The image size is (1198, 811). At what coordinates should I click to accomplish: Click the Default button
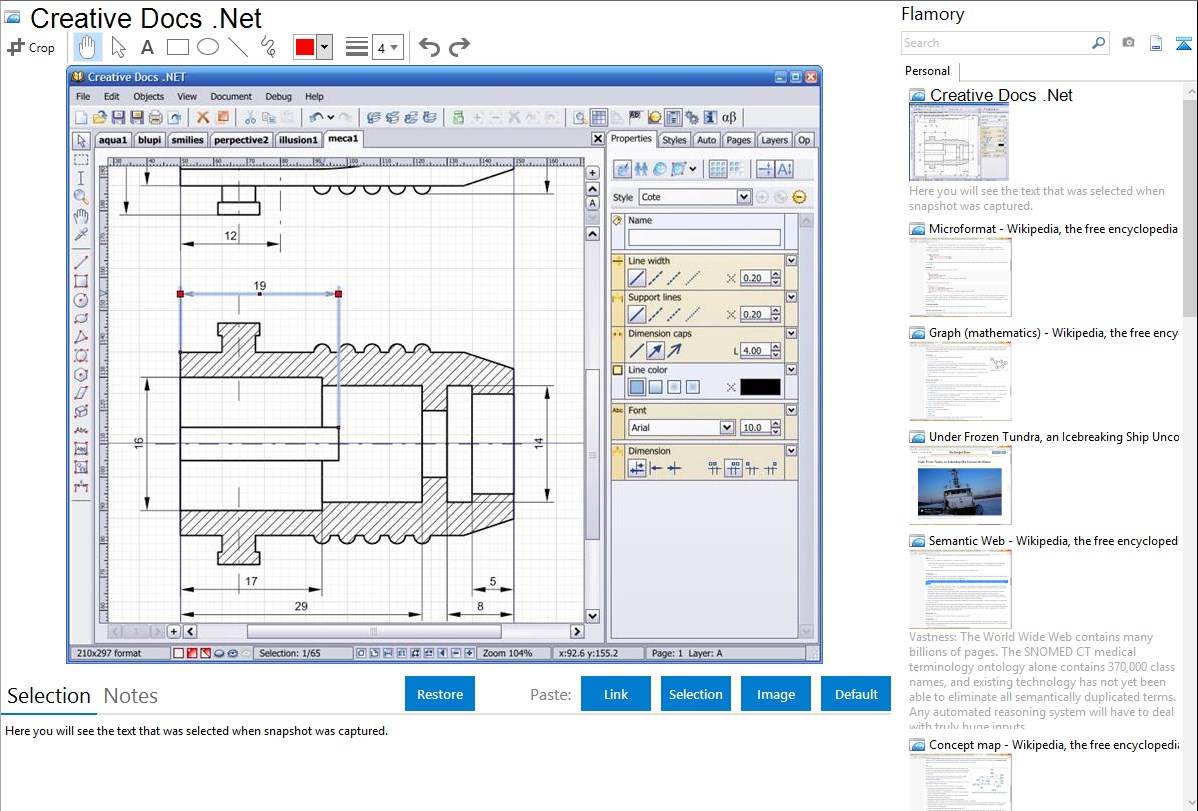pos(856,694)
